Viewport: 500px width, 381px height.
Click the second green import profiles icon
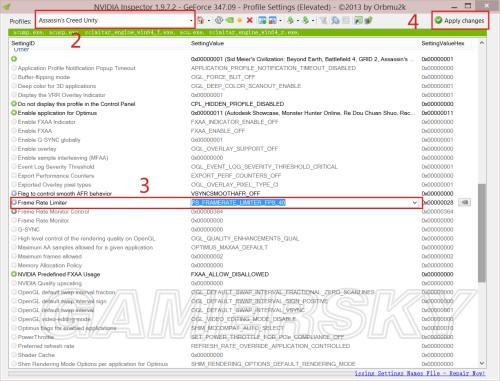[306, 20]
